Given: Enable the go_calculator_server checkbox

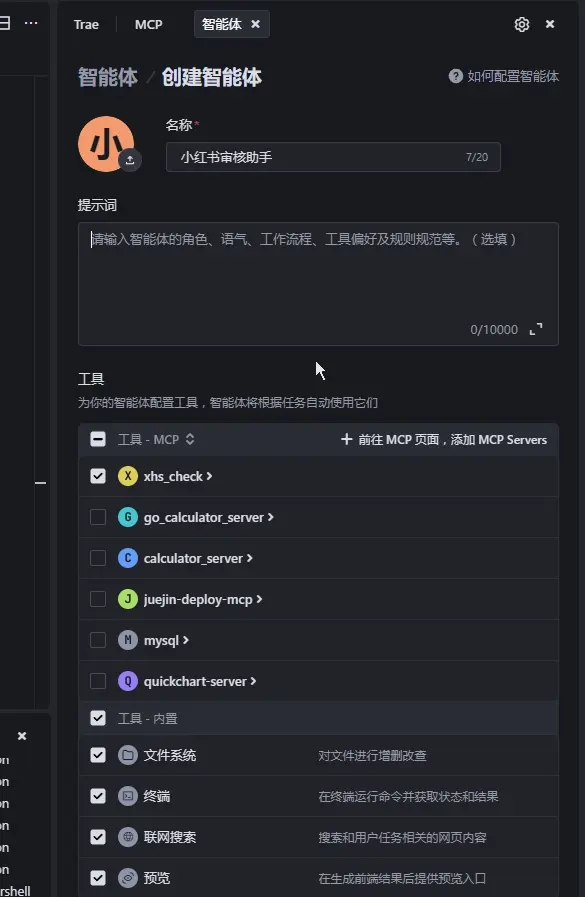Looking at the screenshot, I should pyautogui.click(x=98, y=517).
